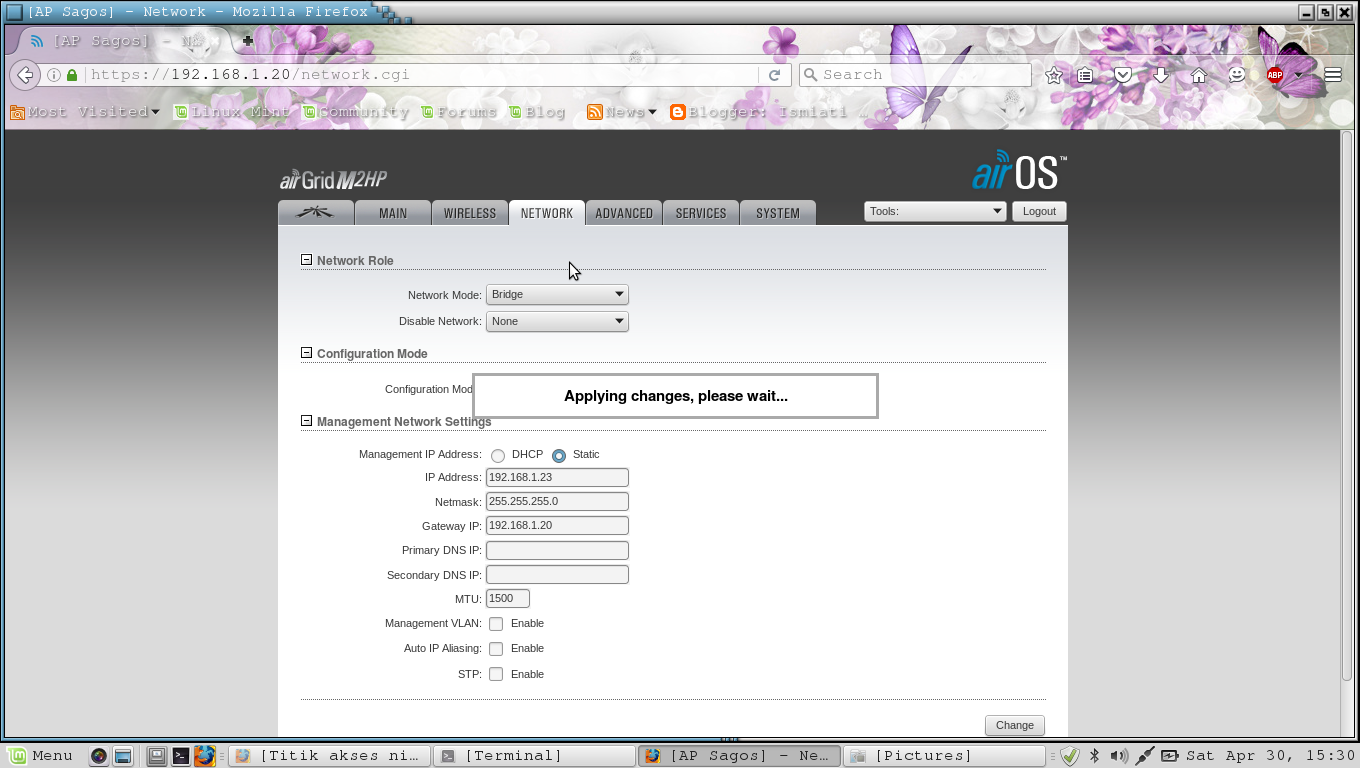The image size is (1360, 768).
Task: Switch to the SYSTEM tab
Action: (x=777, y=212)
